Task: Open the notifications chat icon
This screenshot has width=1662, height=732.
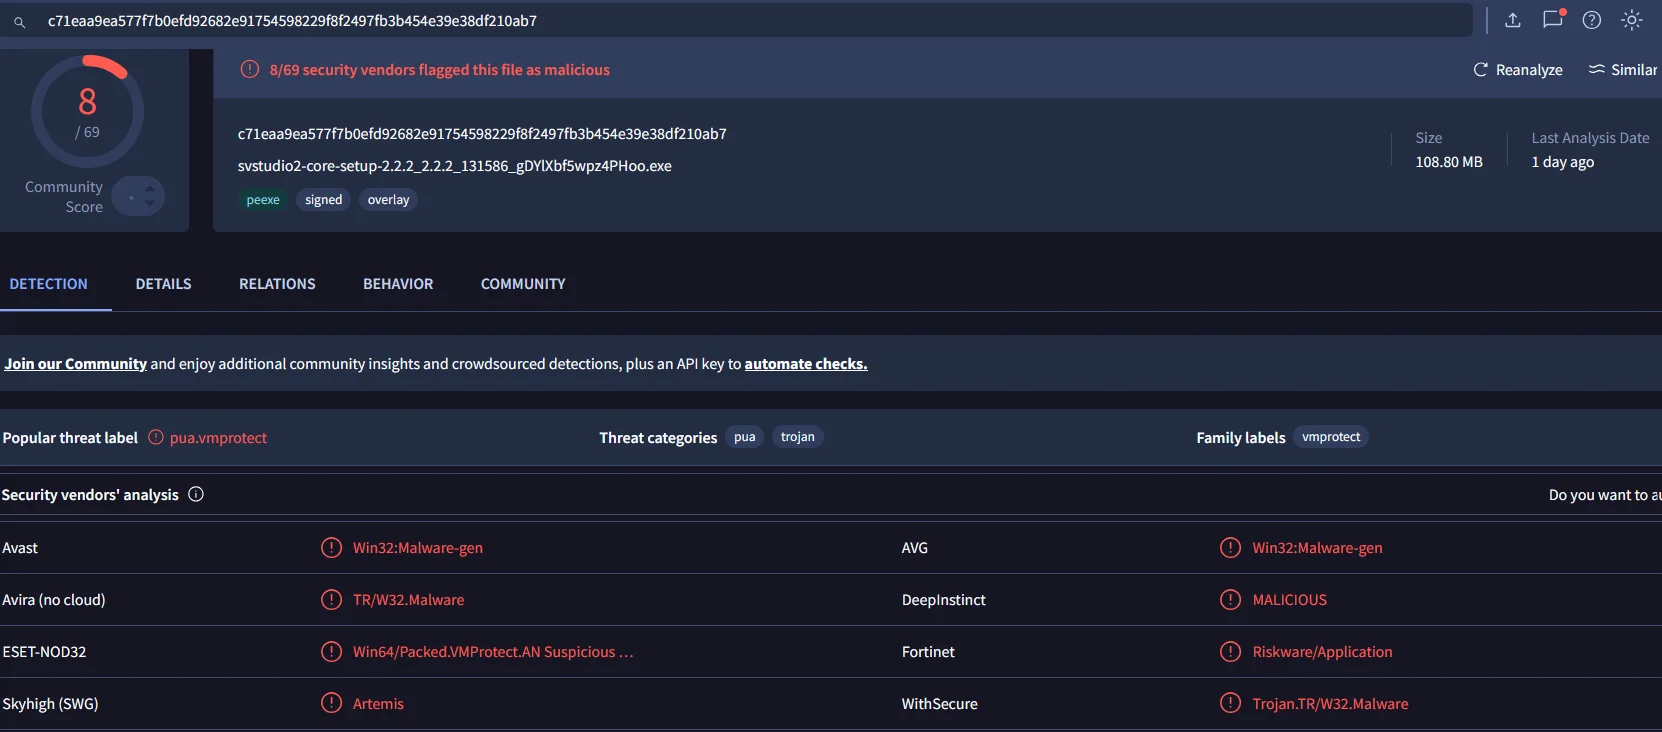Action: tap(1553, 19)
